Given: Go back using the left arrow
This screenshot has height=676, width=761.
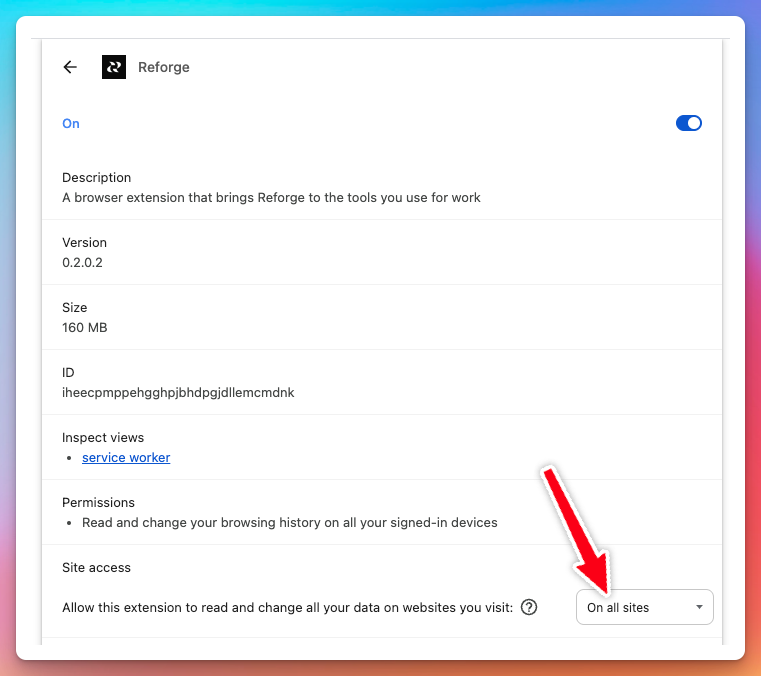Looking at the screenshot, I should pyautogui.click(x=70, y=67).
